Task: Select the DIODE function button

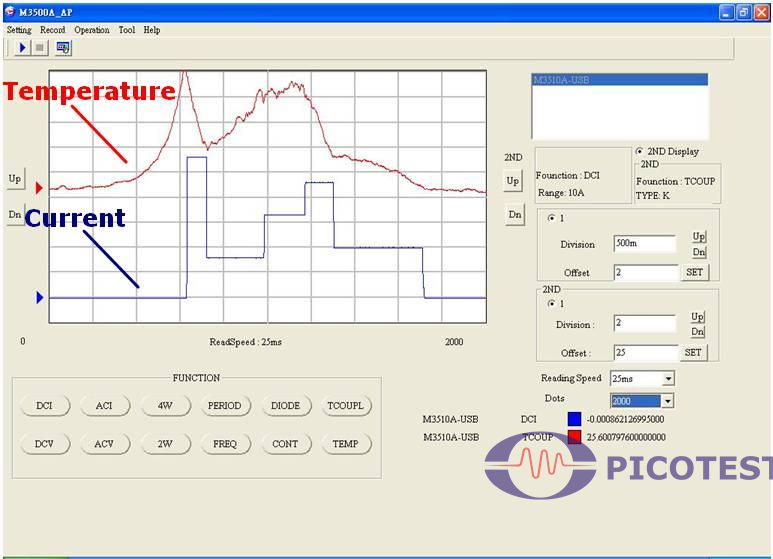Action: [x=285, y=406]
